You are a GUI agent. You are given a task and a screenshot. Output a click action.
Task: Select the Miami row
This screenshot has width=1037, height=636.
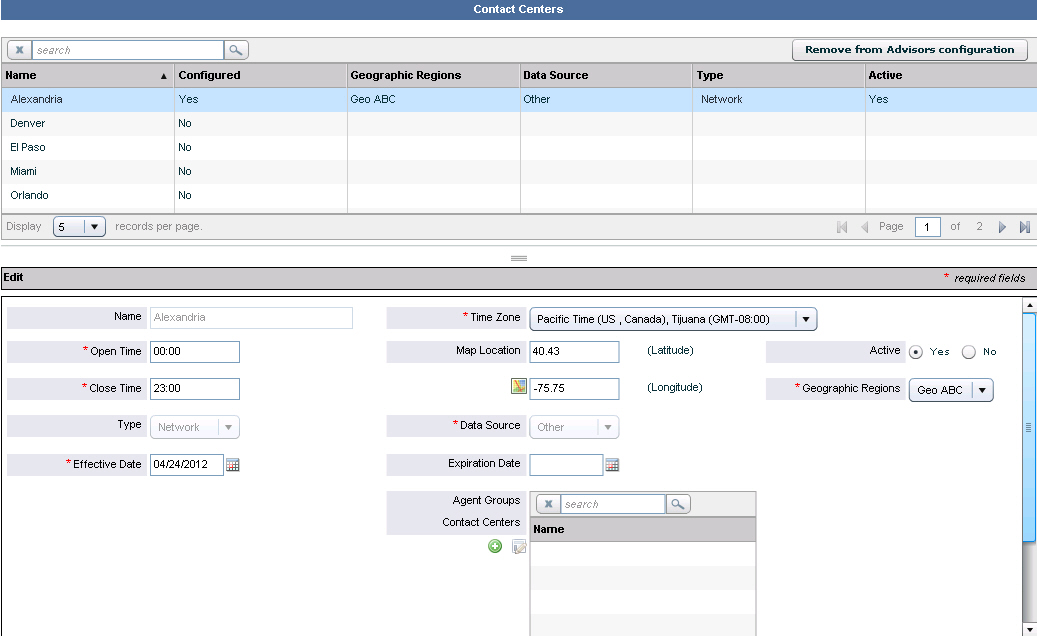pos(518,172)
